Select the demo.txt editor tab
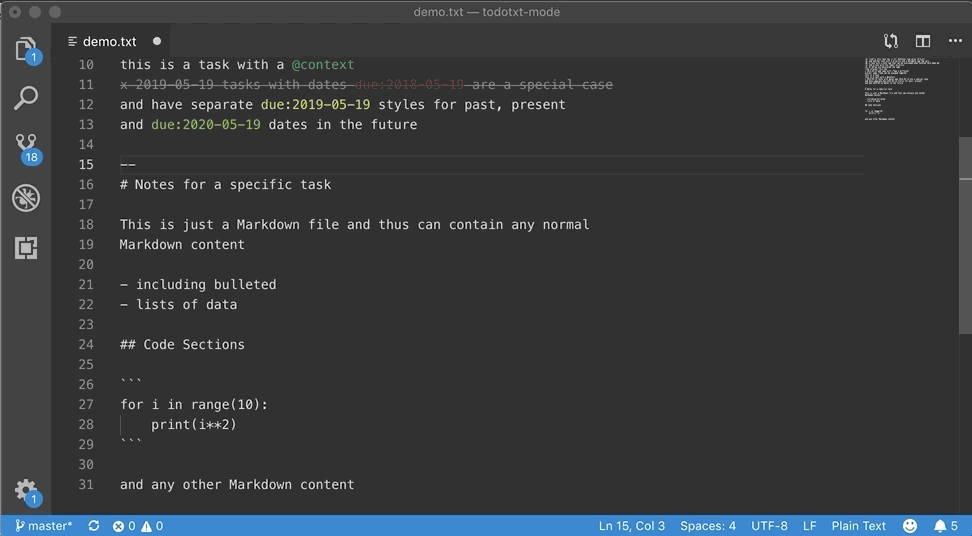Image resolution: width=972 pixels, height=536 pixels. (x=110, y=42)
